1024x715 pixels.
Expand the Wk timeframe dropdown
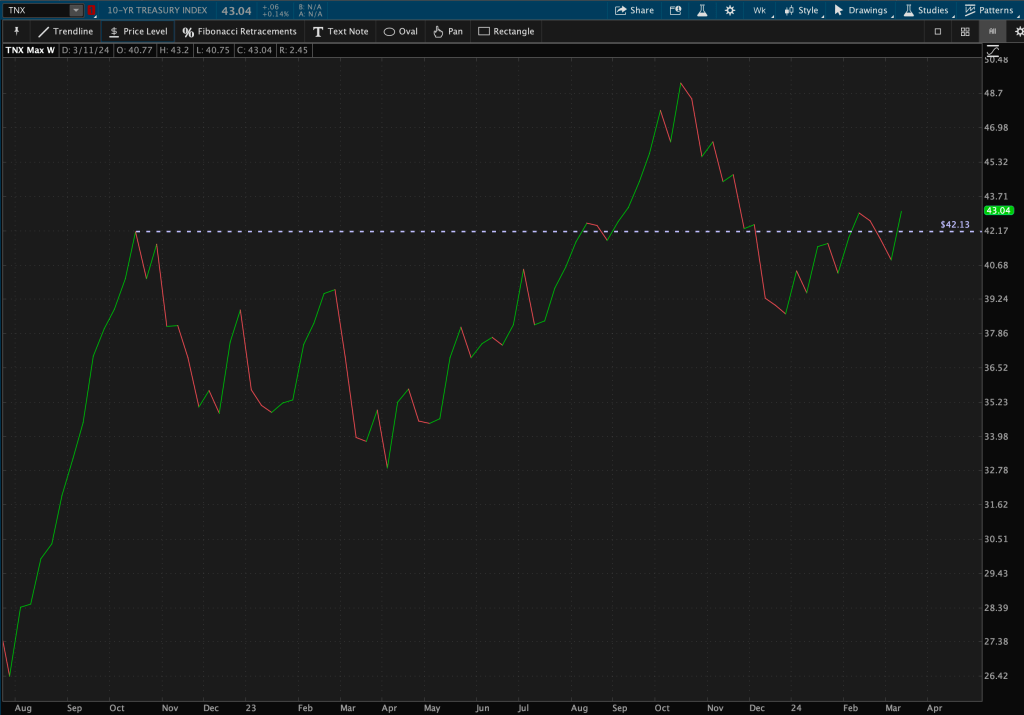[760, 10]
